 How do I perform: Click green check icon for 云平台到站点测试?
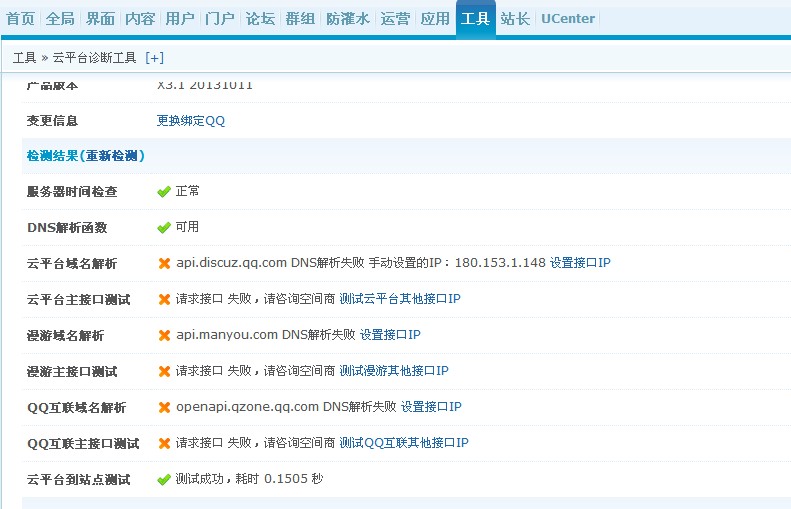pos(164,479)
